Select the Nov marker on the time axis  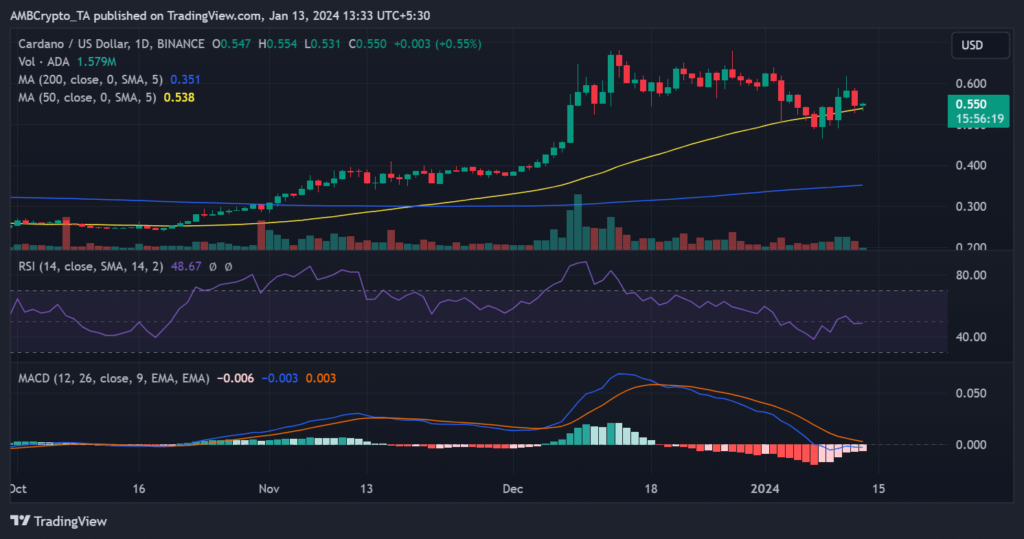(270, 489)
